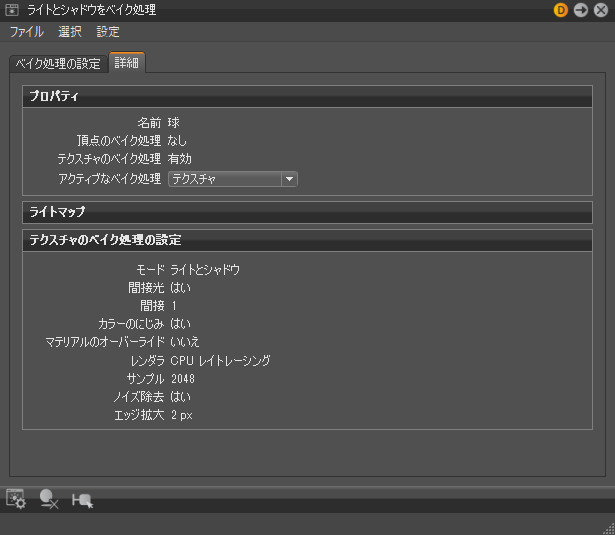Click the window icon beside the title
615x535 pixels.
coord(12,10)
